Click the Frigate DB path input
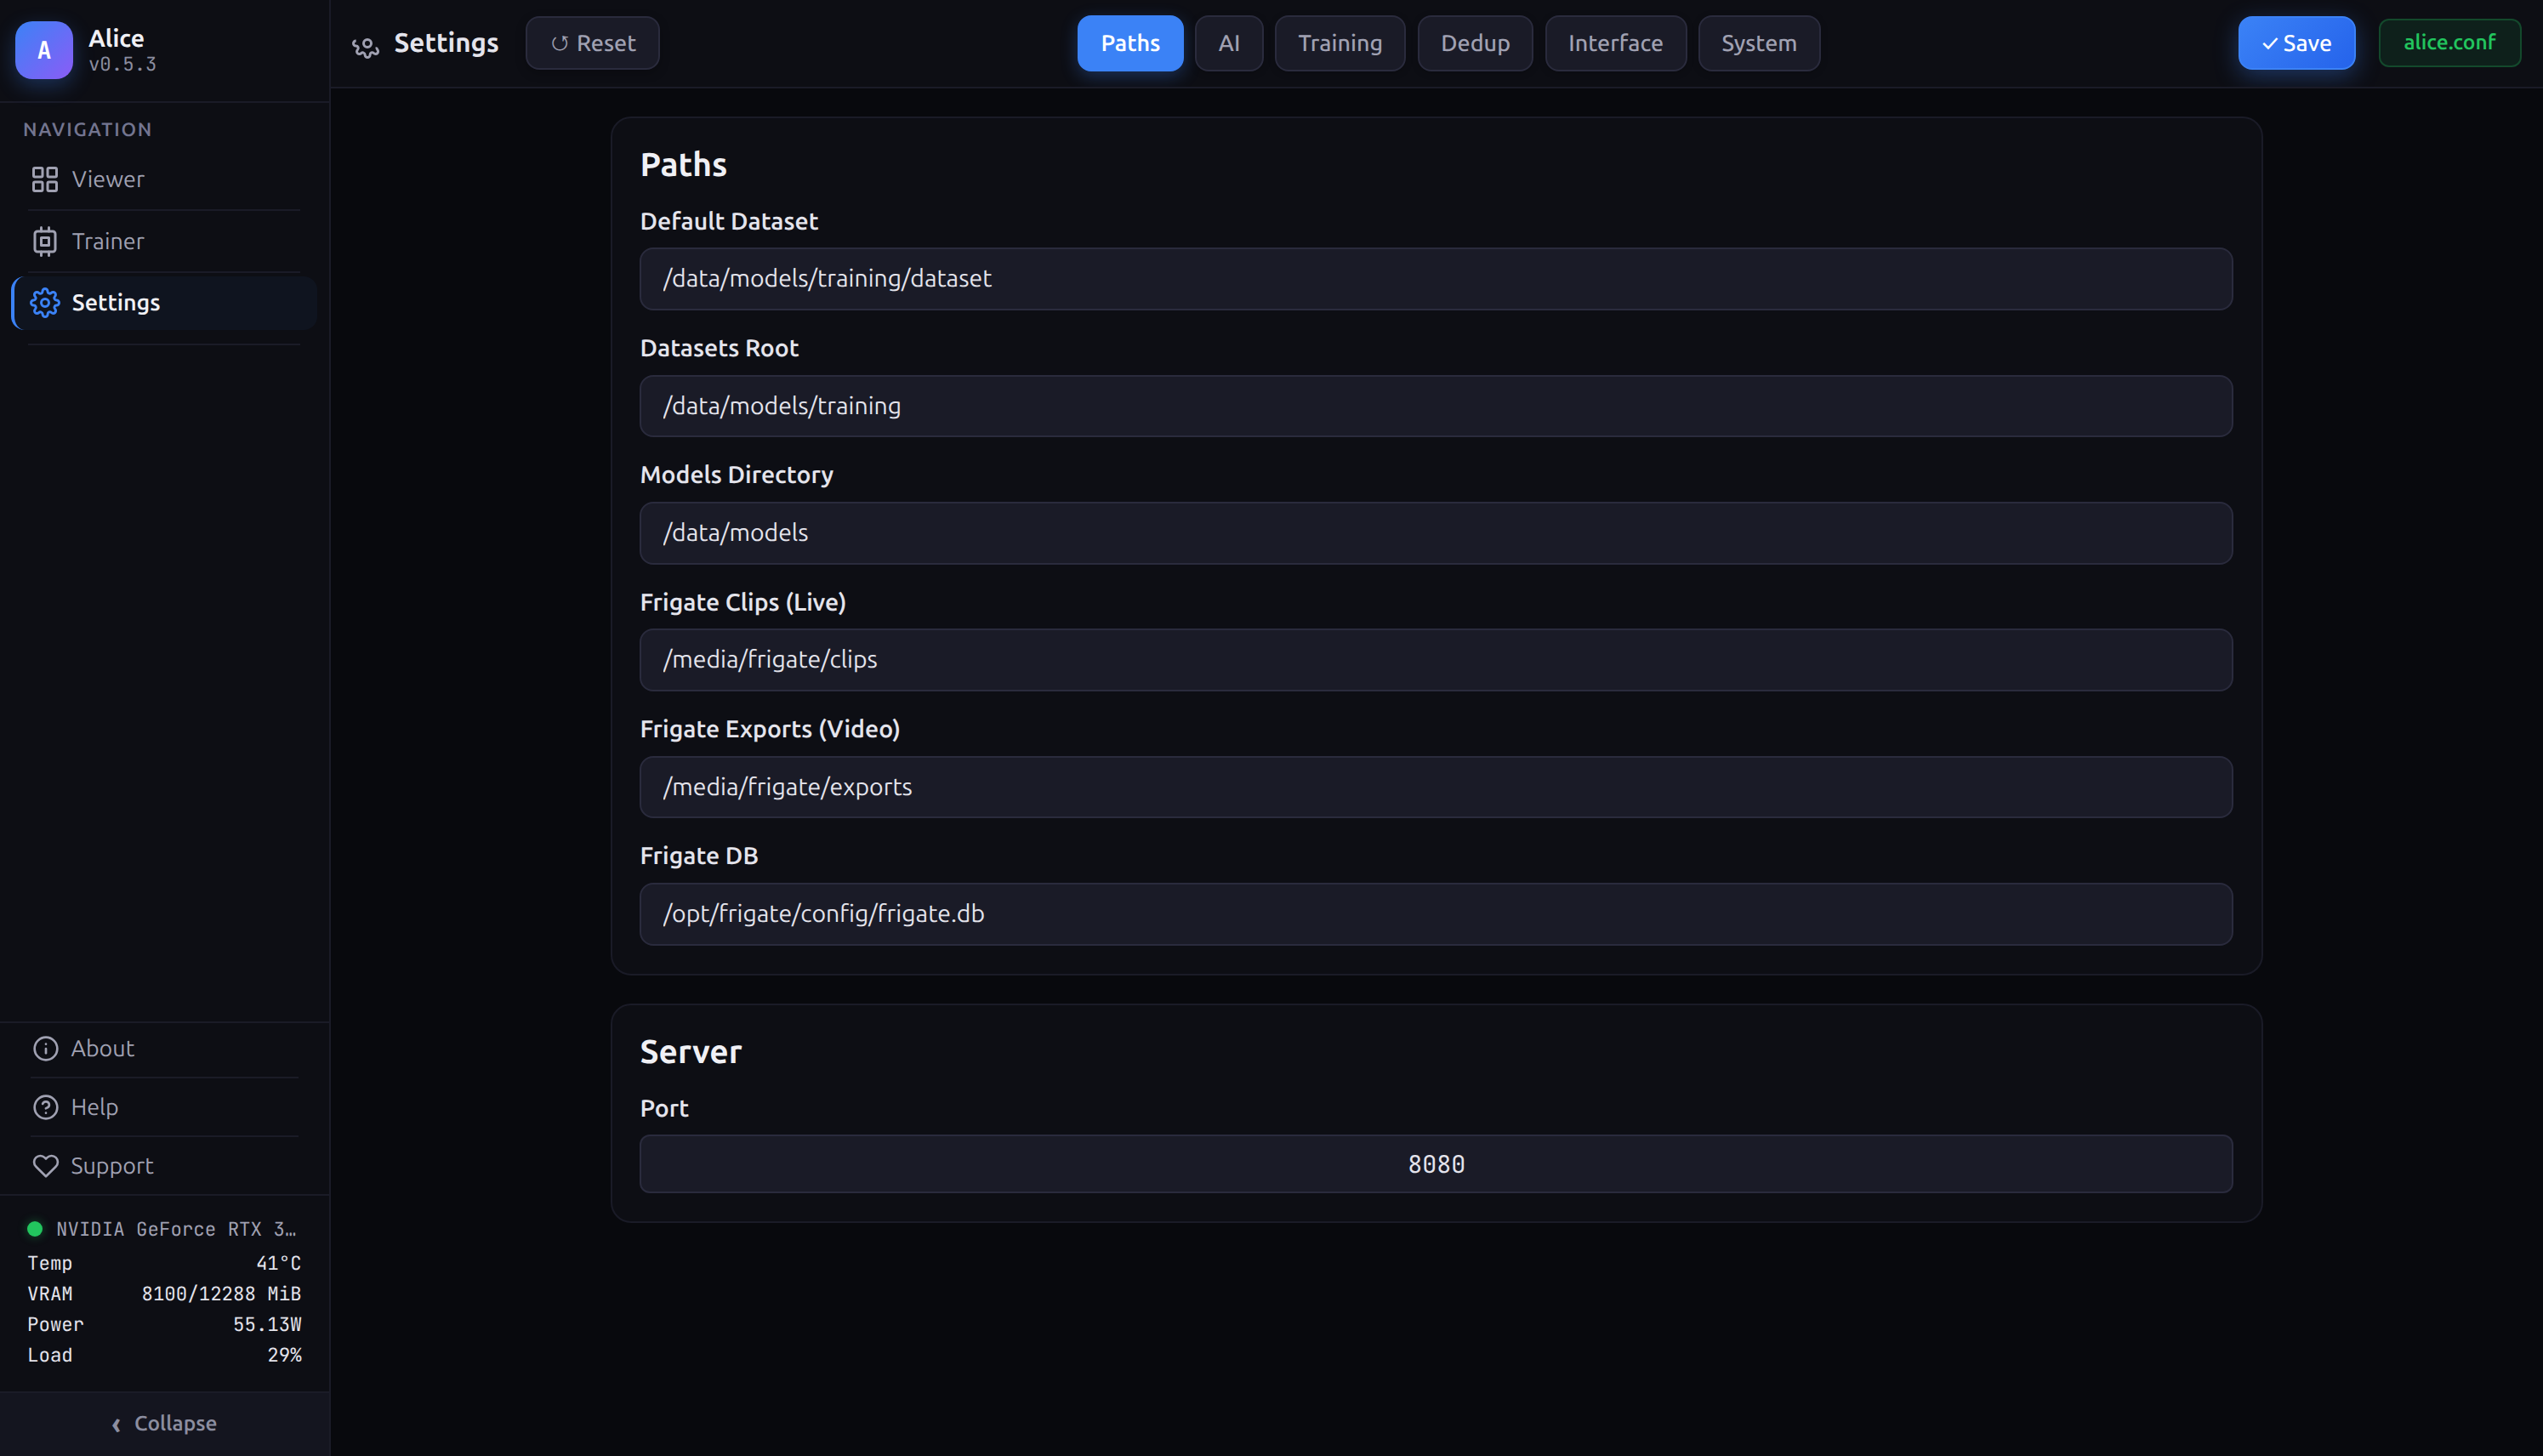The image size is (2543, 1456). (x=1436, y=913)
